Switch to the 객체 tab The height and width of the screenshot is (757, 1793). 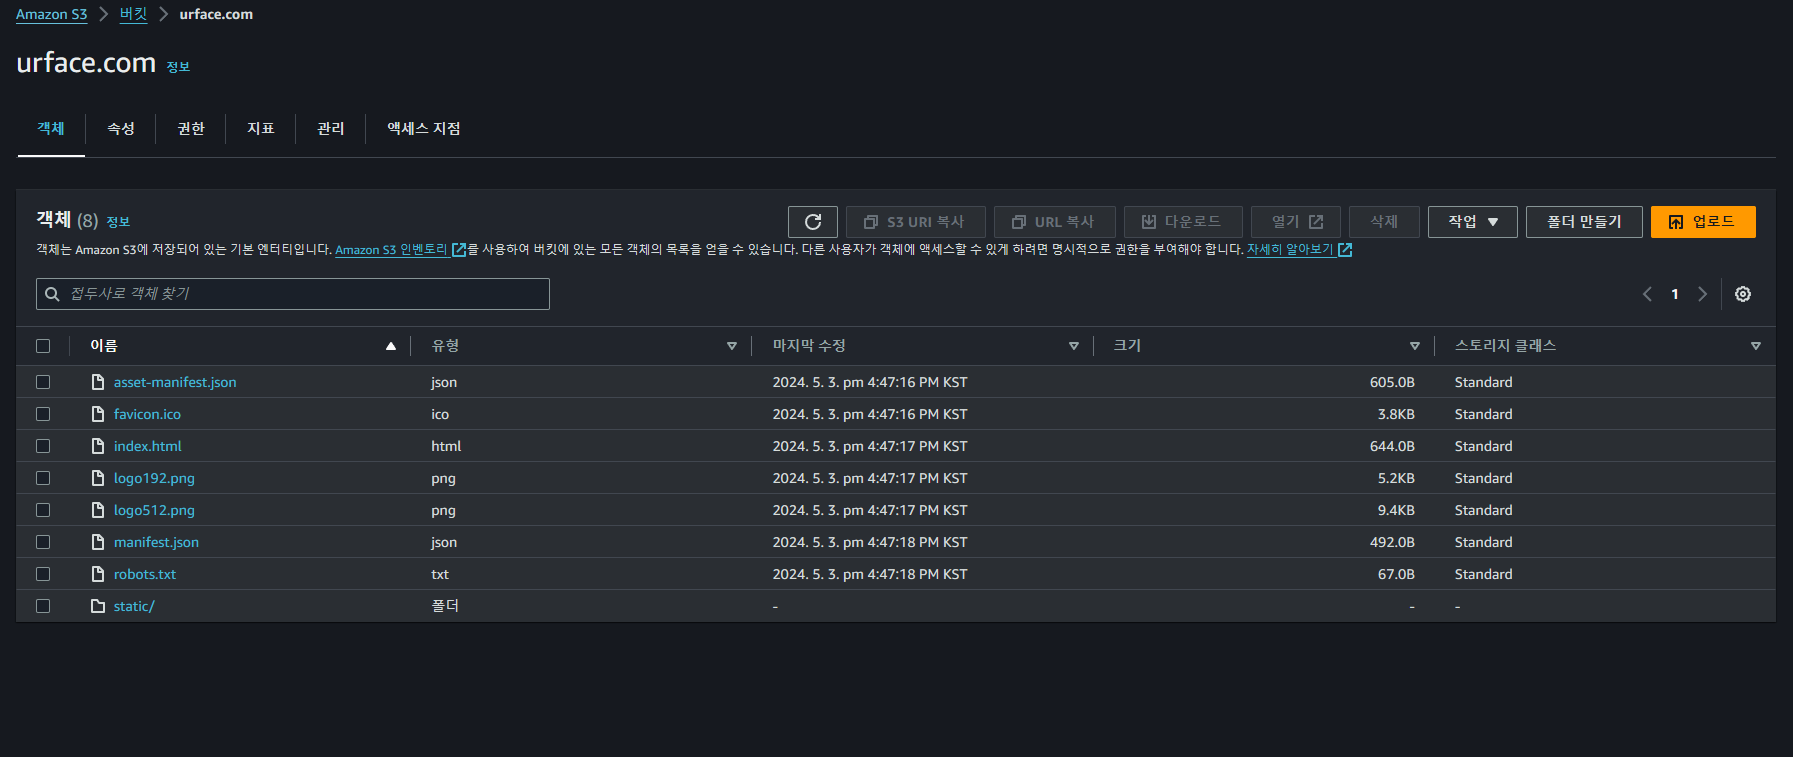point(51,128)
